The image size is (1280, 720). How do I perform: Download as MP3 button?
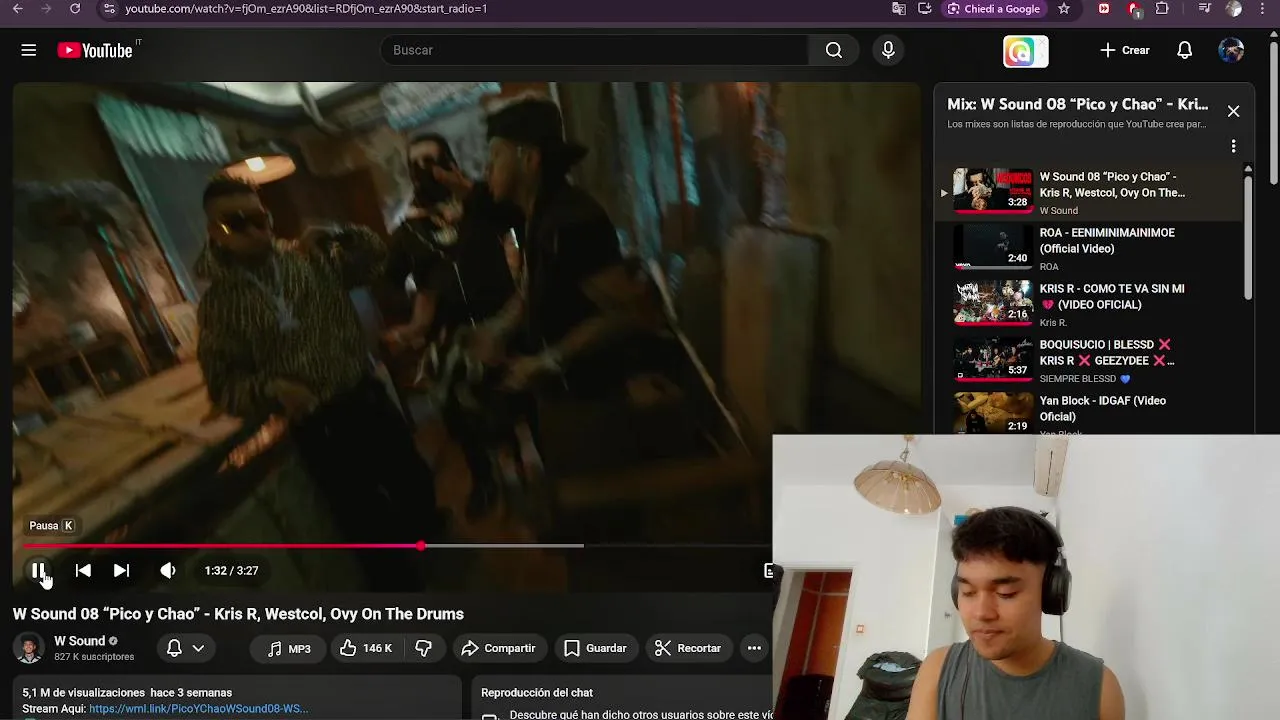pyautogui.click(x=289, y=648)
